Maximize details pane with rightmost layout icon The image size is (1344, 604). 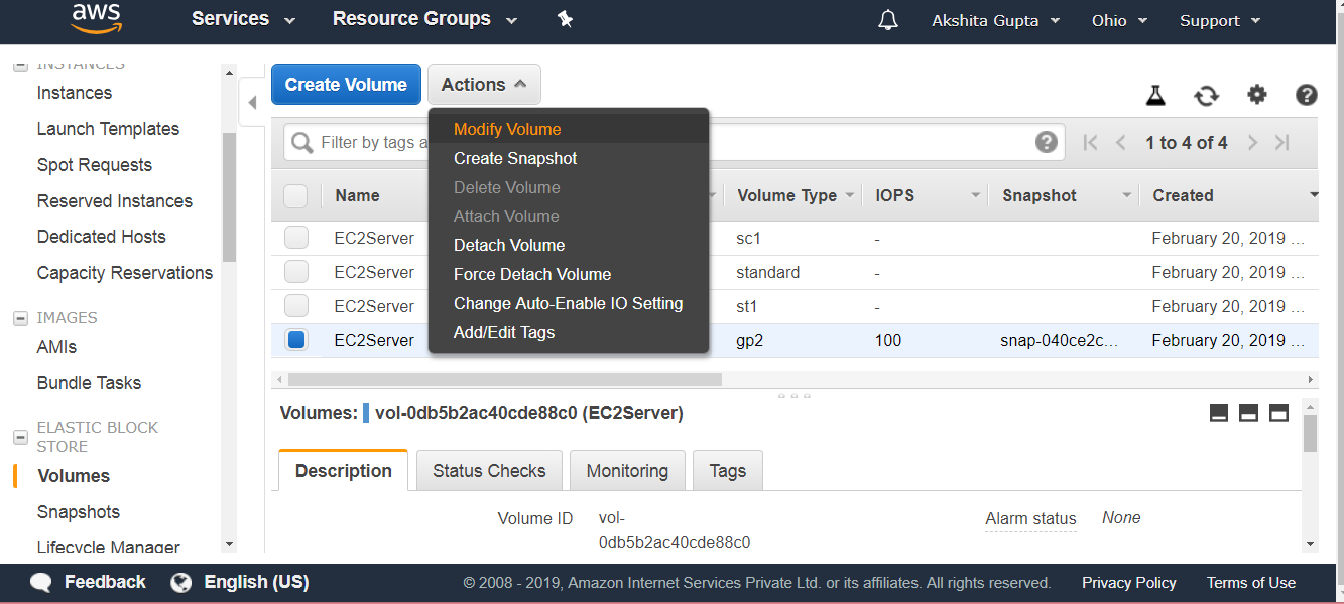[1279, 413]
